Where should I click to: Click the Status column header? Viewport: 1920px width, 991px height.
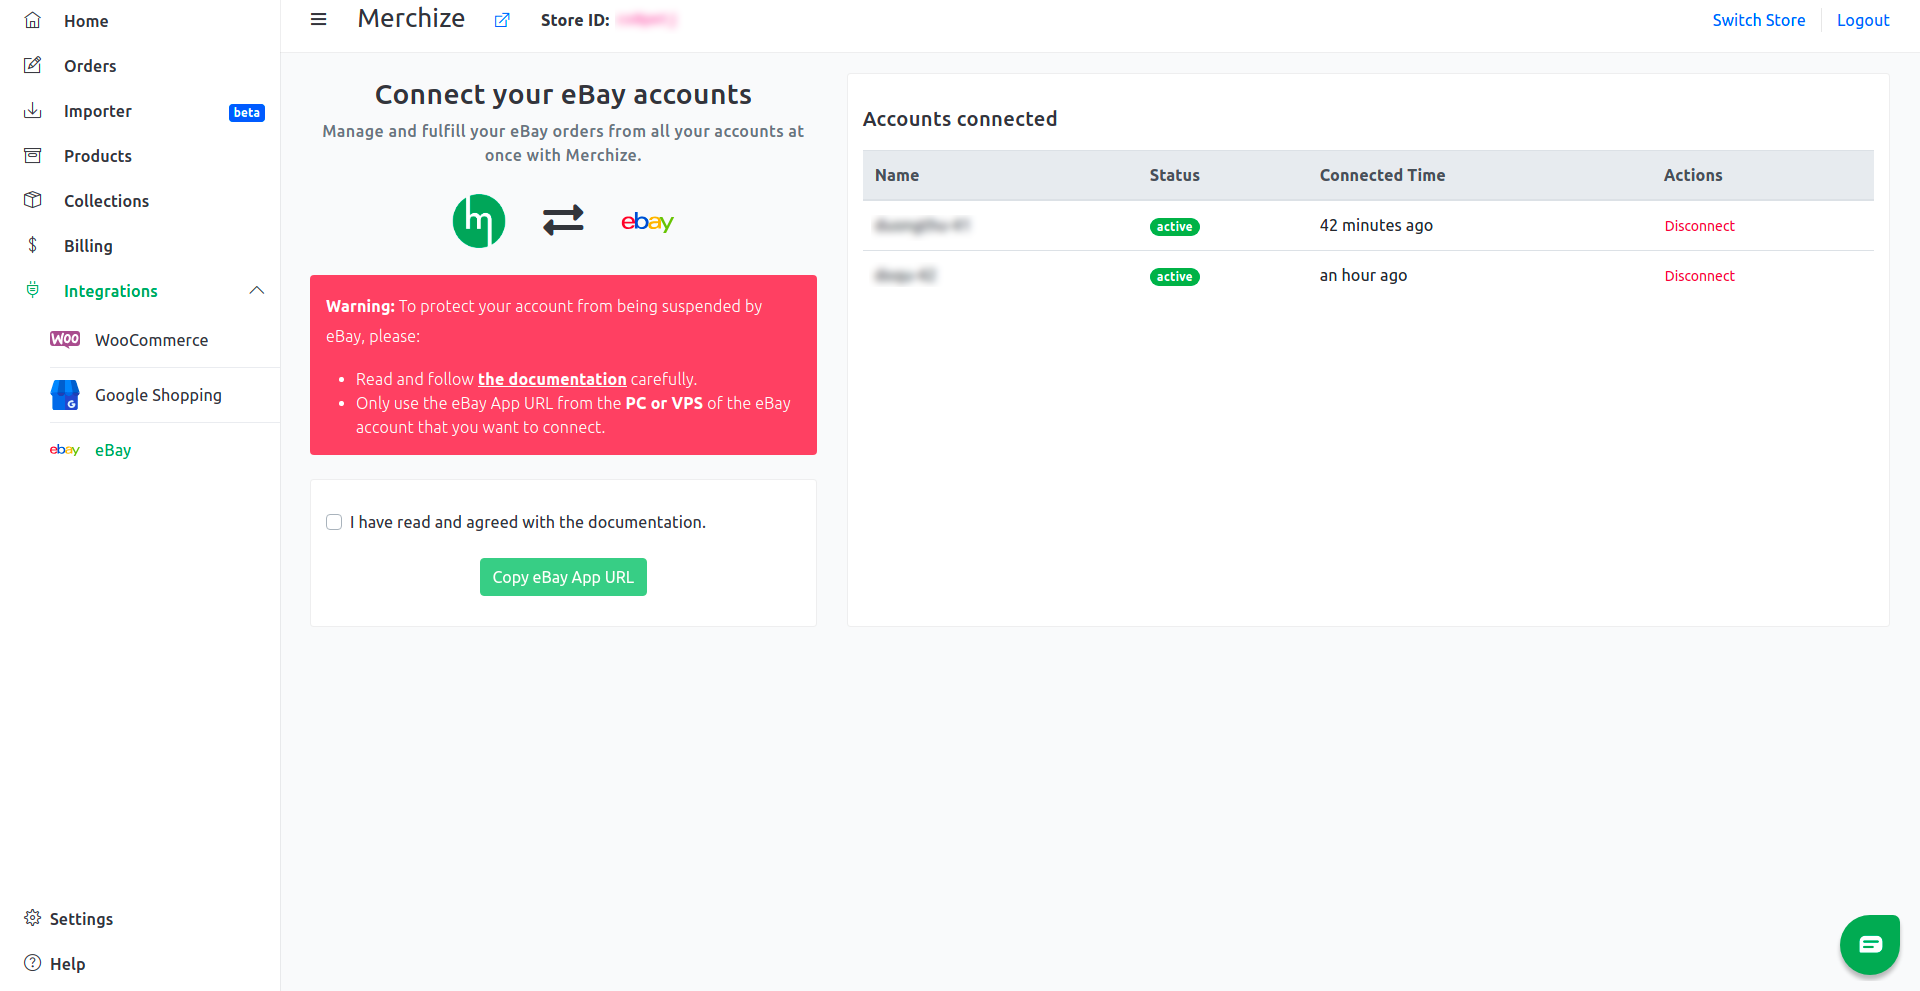(1174, 175)
